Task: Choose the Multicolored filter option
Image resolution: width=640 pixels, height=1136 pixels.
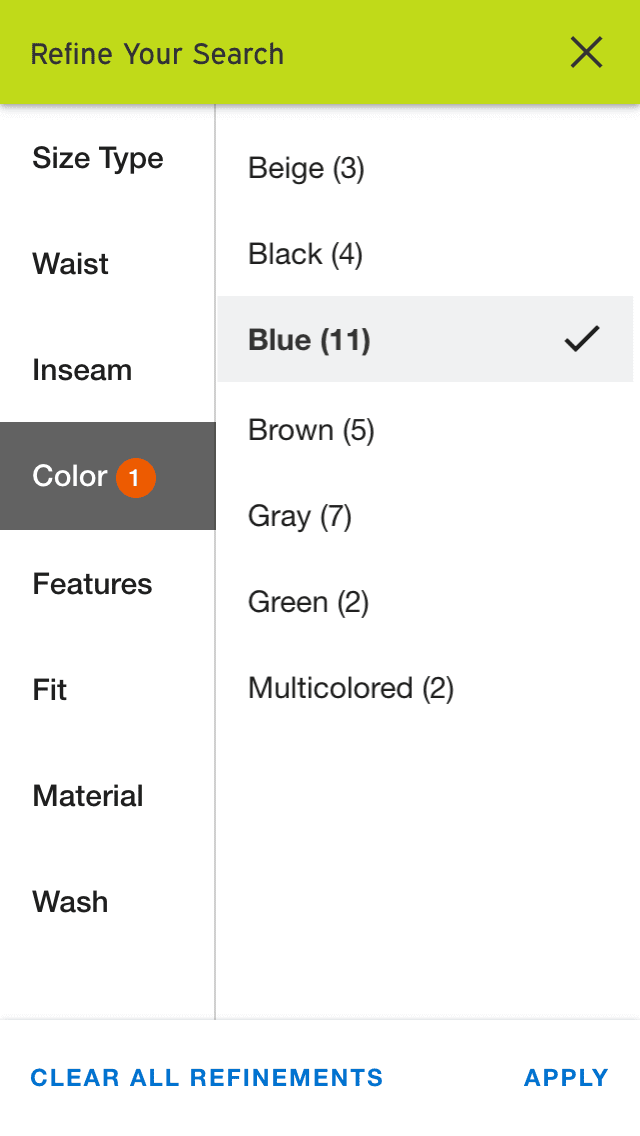Action: tap(350, 688)
